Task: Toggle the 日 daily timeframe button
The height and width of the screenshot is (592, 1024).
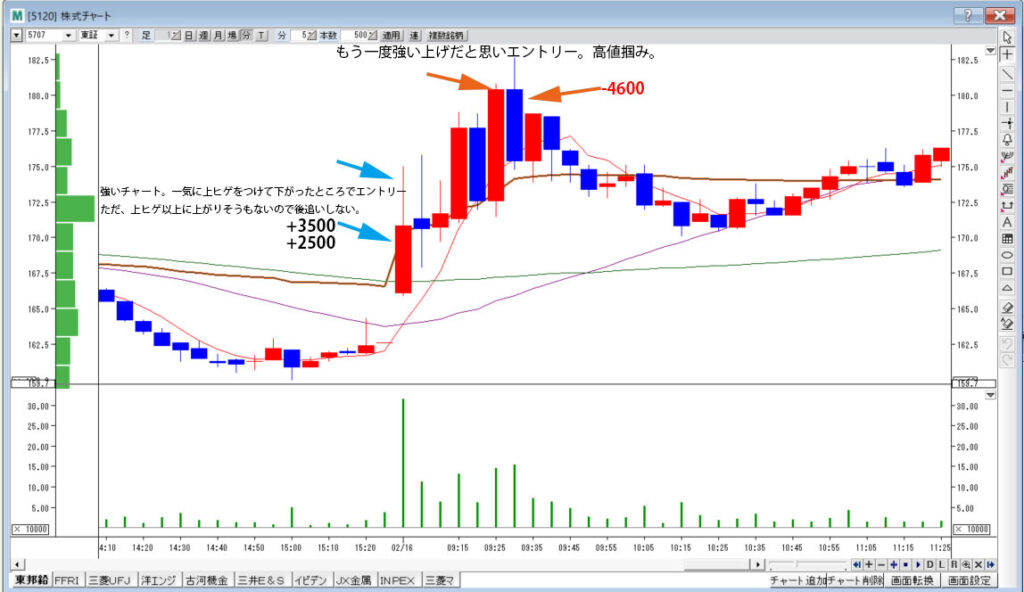Action: (189, 35)
